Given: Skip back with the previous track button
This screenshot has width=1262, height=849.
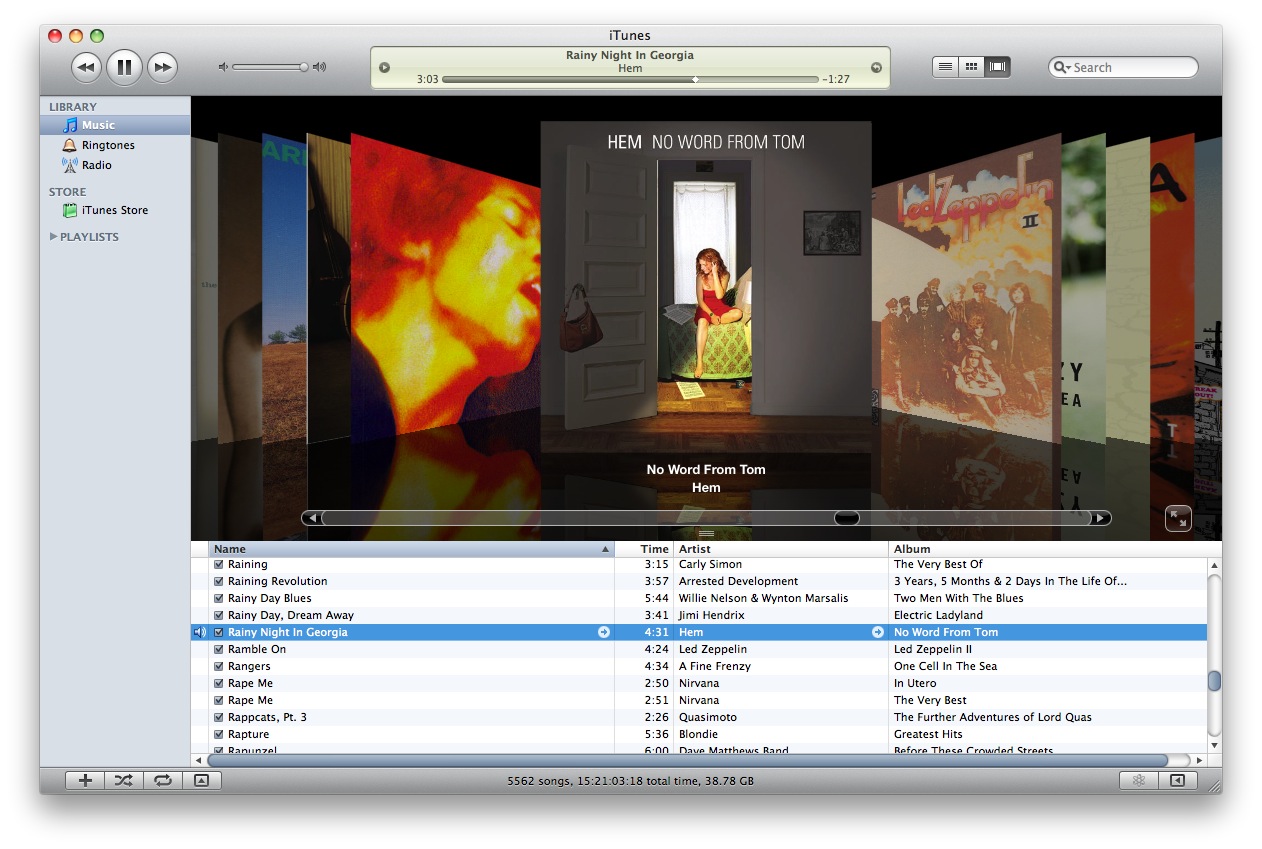Looking at the screenshot, I should pyautogui.click(x=87, y=67).
